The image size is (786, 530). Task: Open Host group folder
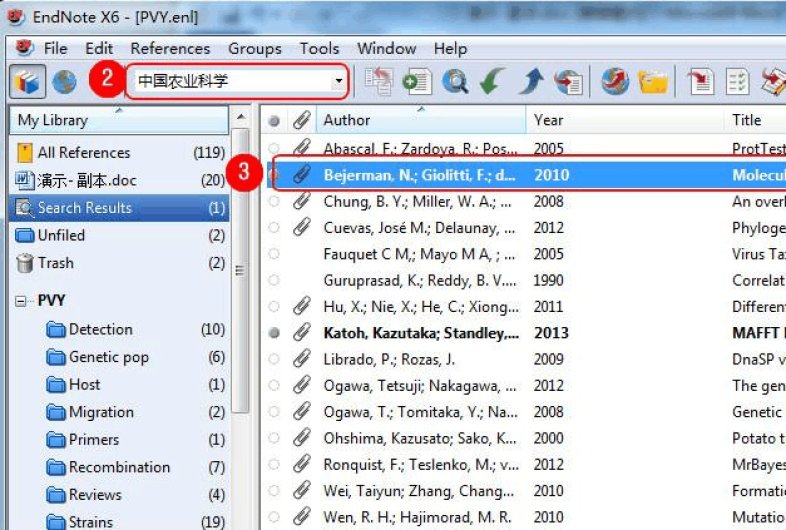134,385
